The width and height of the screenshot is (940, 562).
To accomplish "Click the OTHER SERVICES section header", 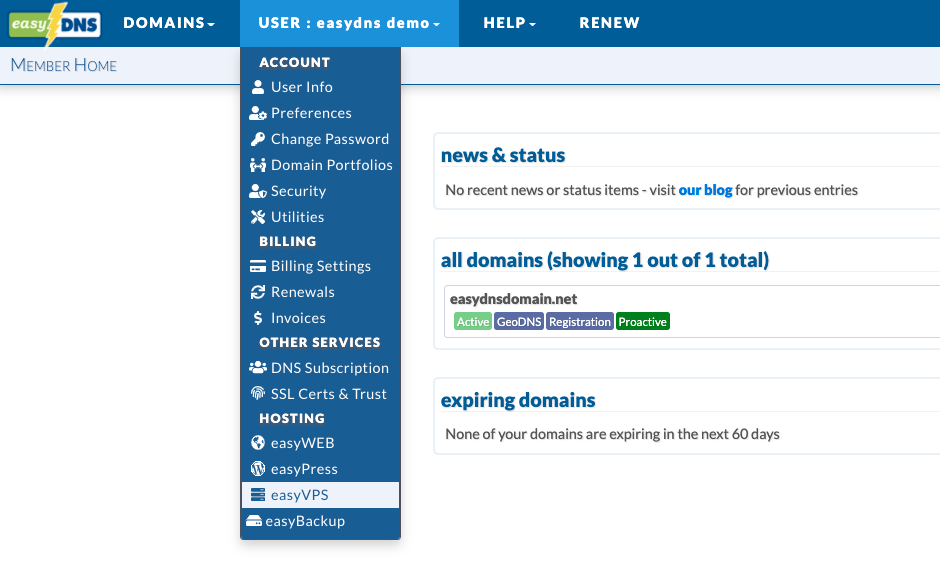I will 320,342.
